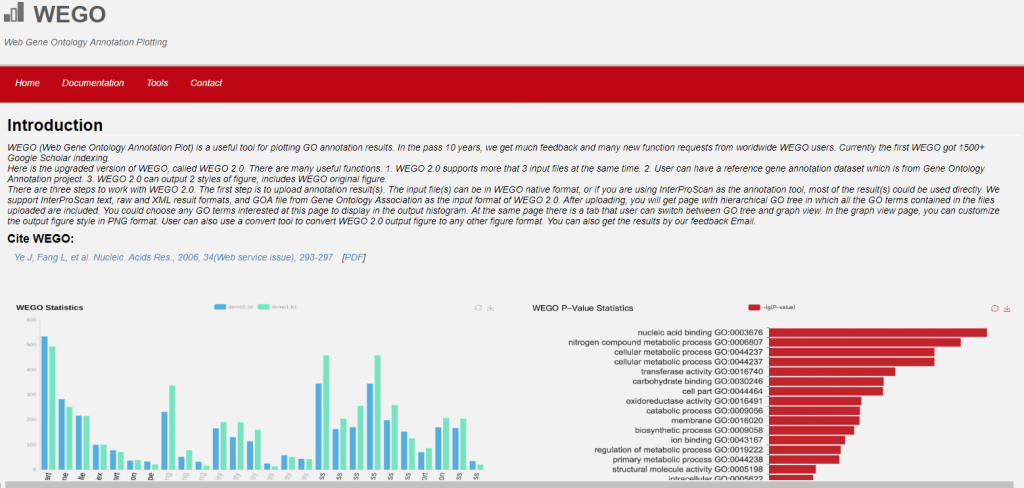Toggle the demo2.lst legend series
Viewport: 1024px width, 488px height.
(234, 306)
